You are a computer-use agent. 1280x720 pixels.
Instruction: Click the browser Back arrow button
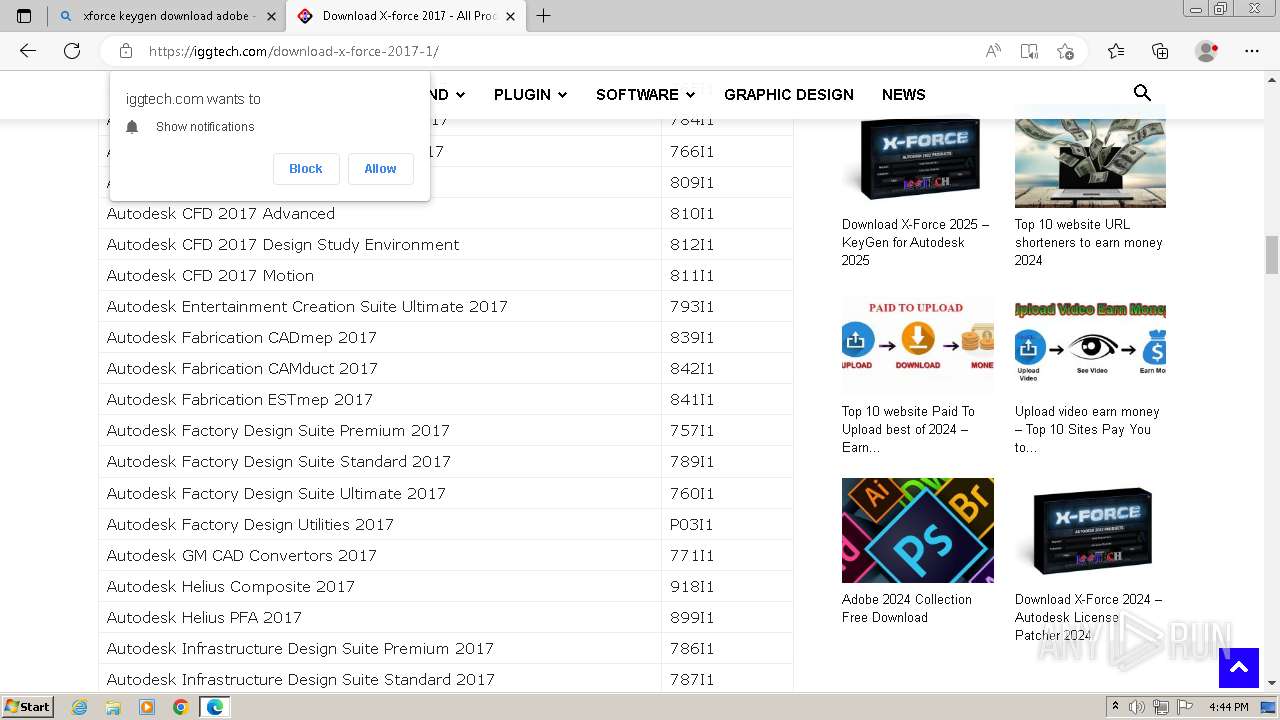click(x=28, y=51)
